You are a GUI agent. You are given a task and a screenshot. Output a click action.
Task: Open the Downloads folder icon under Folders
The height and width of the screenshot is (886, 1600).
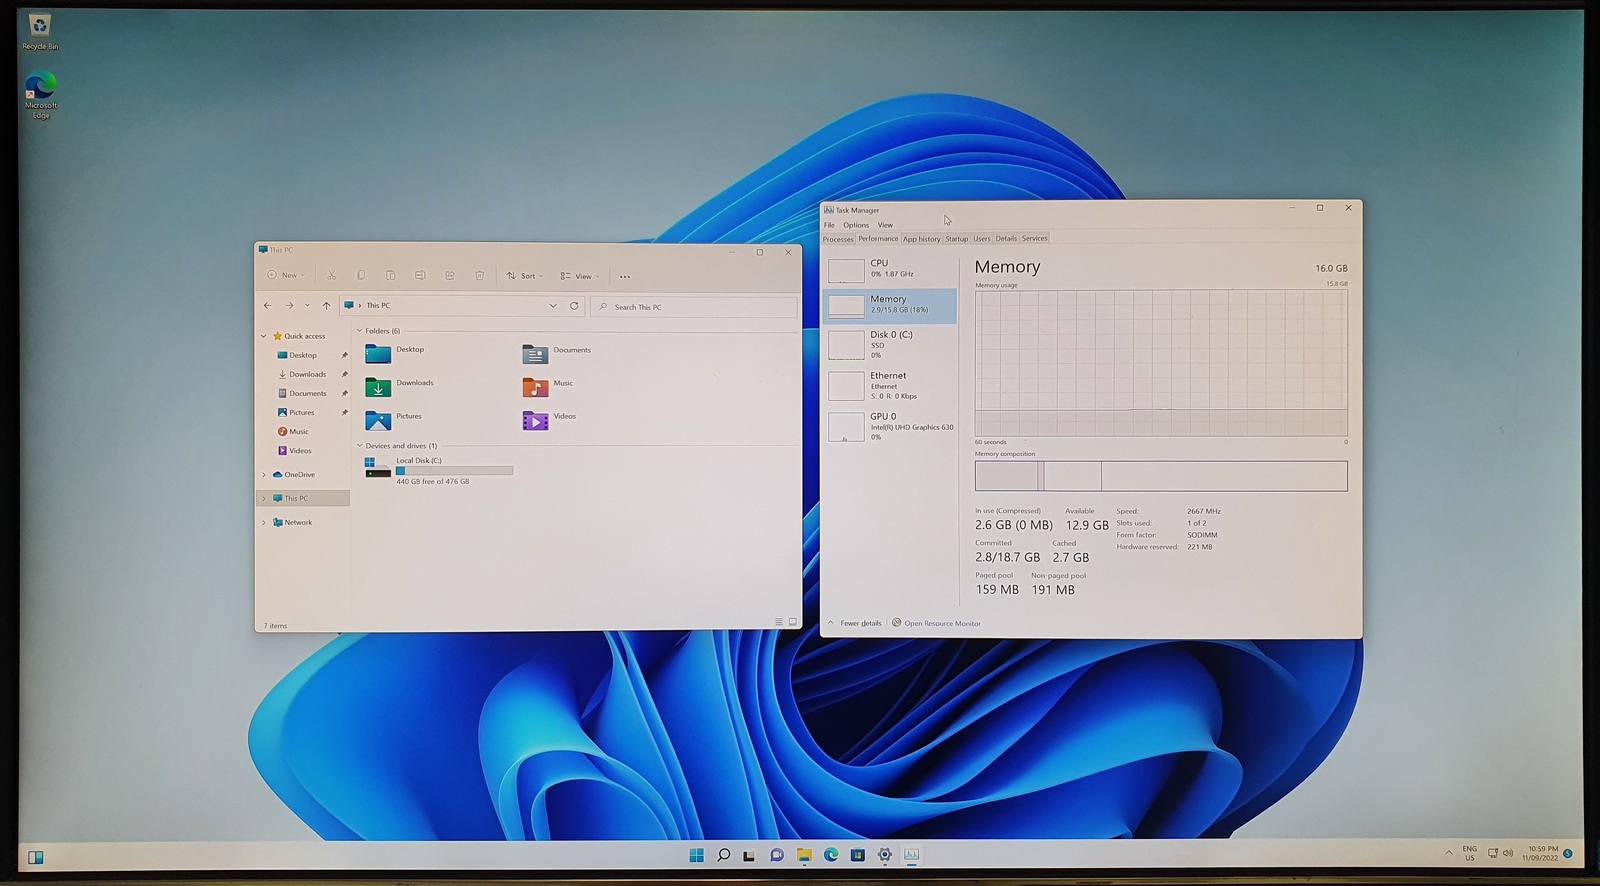point(378,387)
